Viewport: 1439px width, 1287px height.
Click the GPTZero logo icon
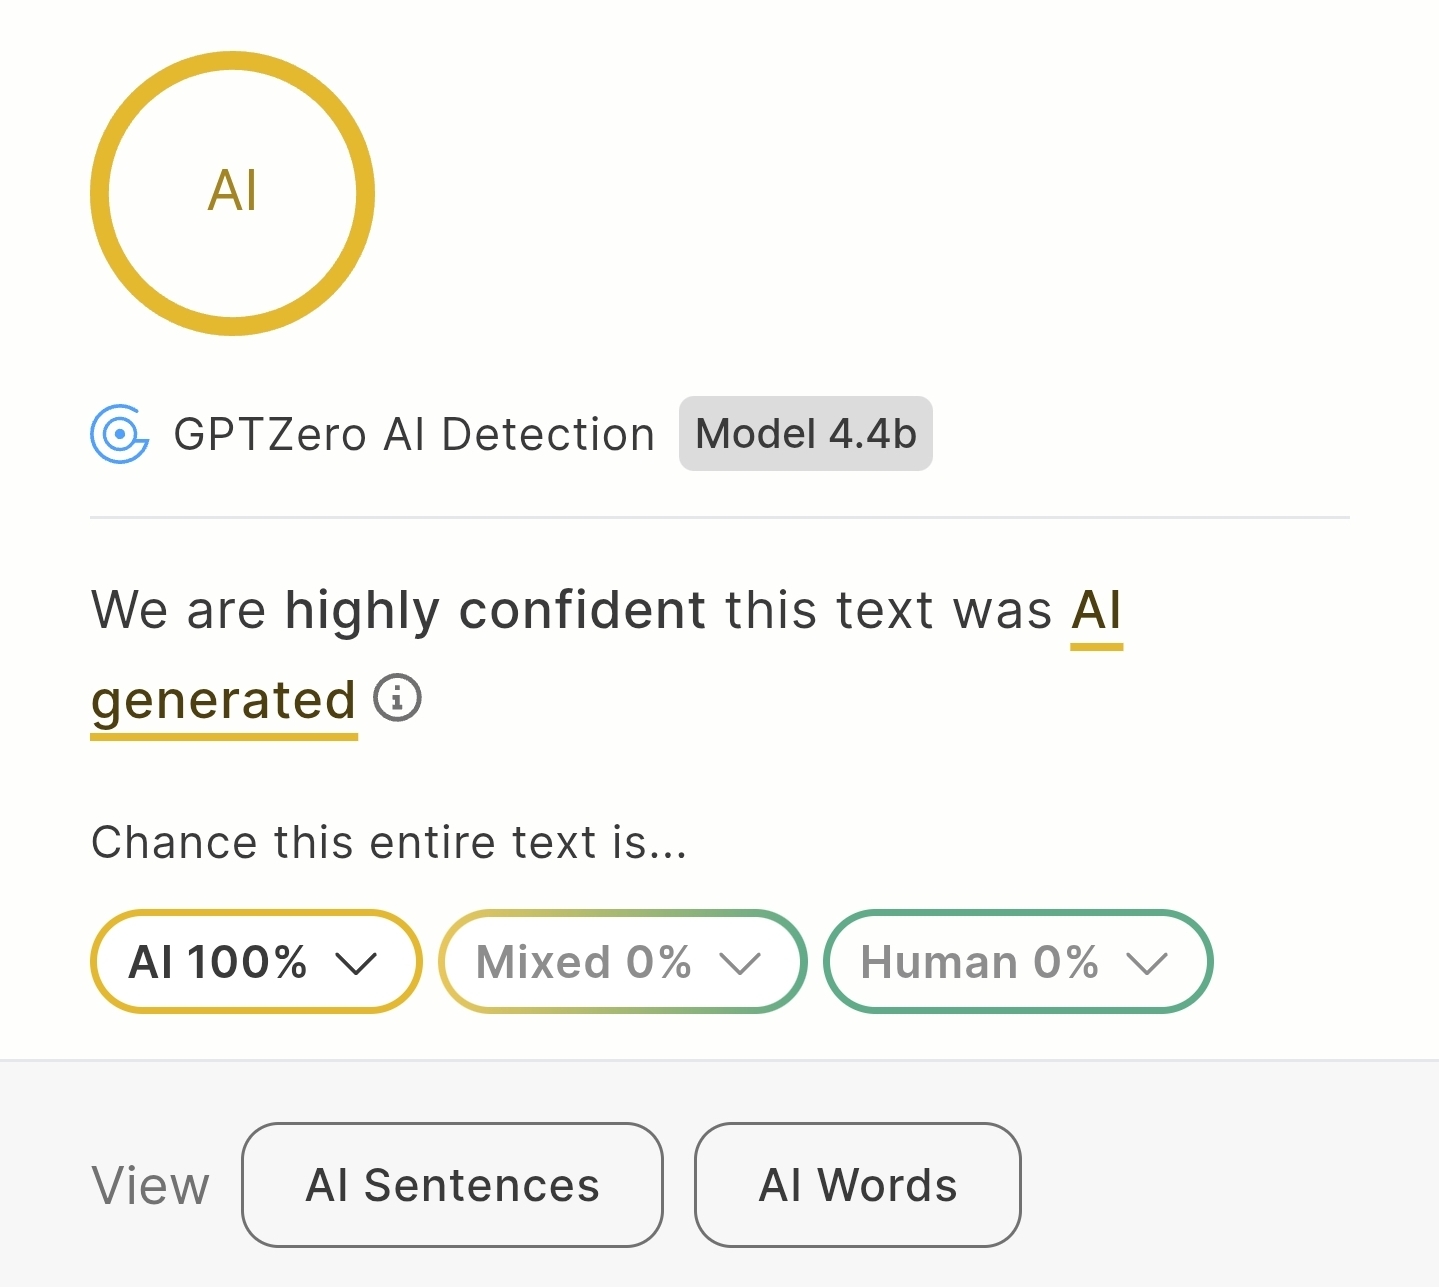click(x=120, y=434)
